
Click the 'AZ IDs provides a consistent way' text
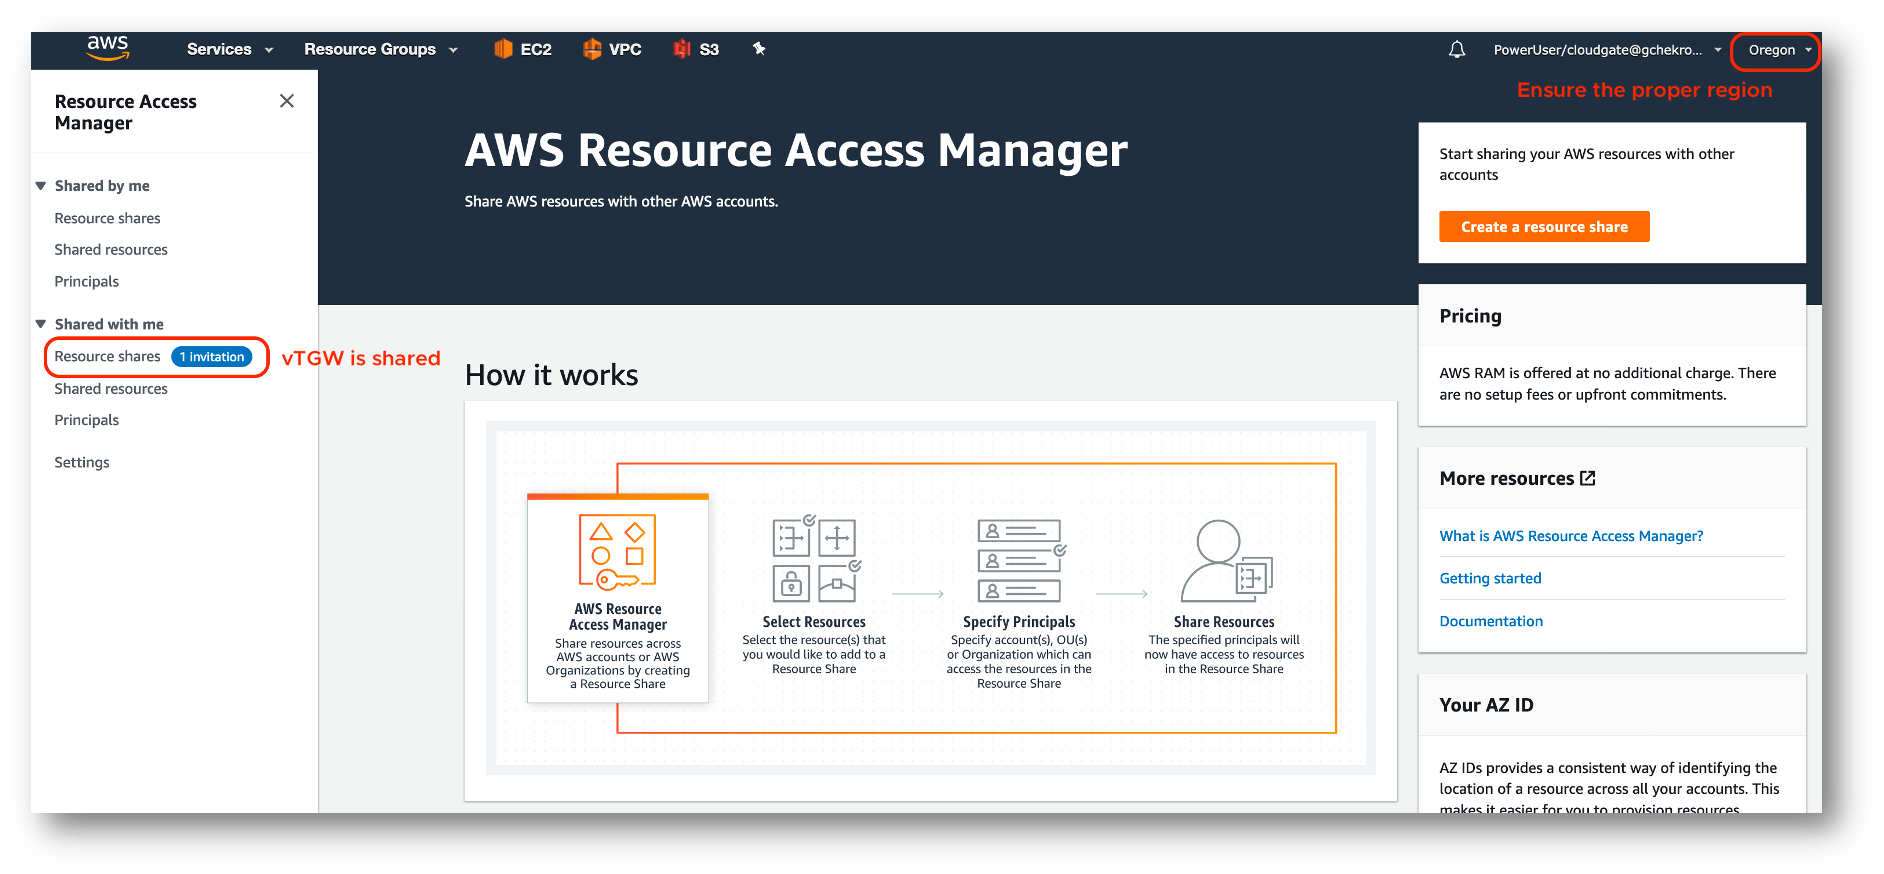tap(1609, 788)
